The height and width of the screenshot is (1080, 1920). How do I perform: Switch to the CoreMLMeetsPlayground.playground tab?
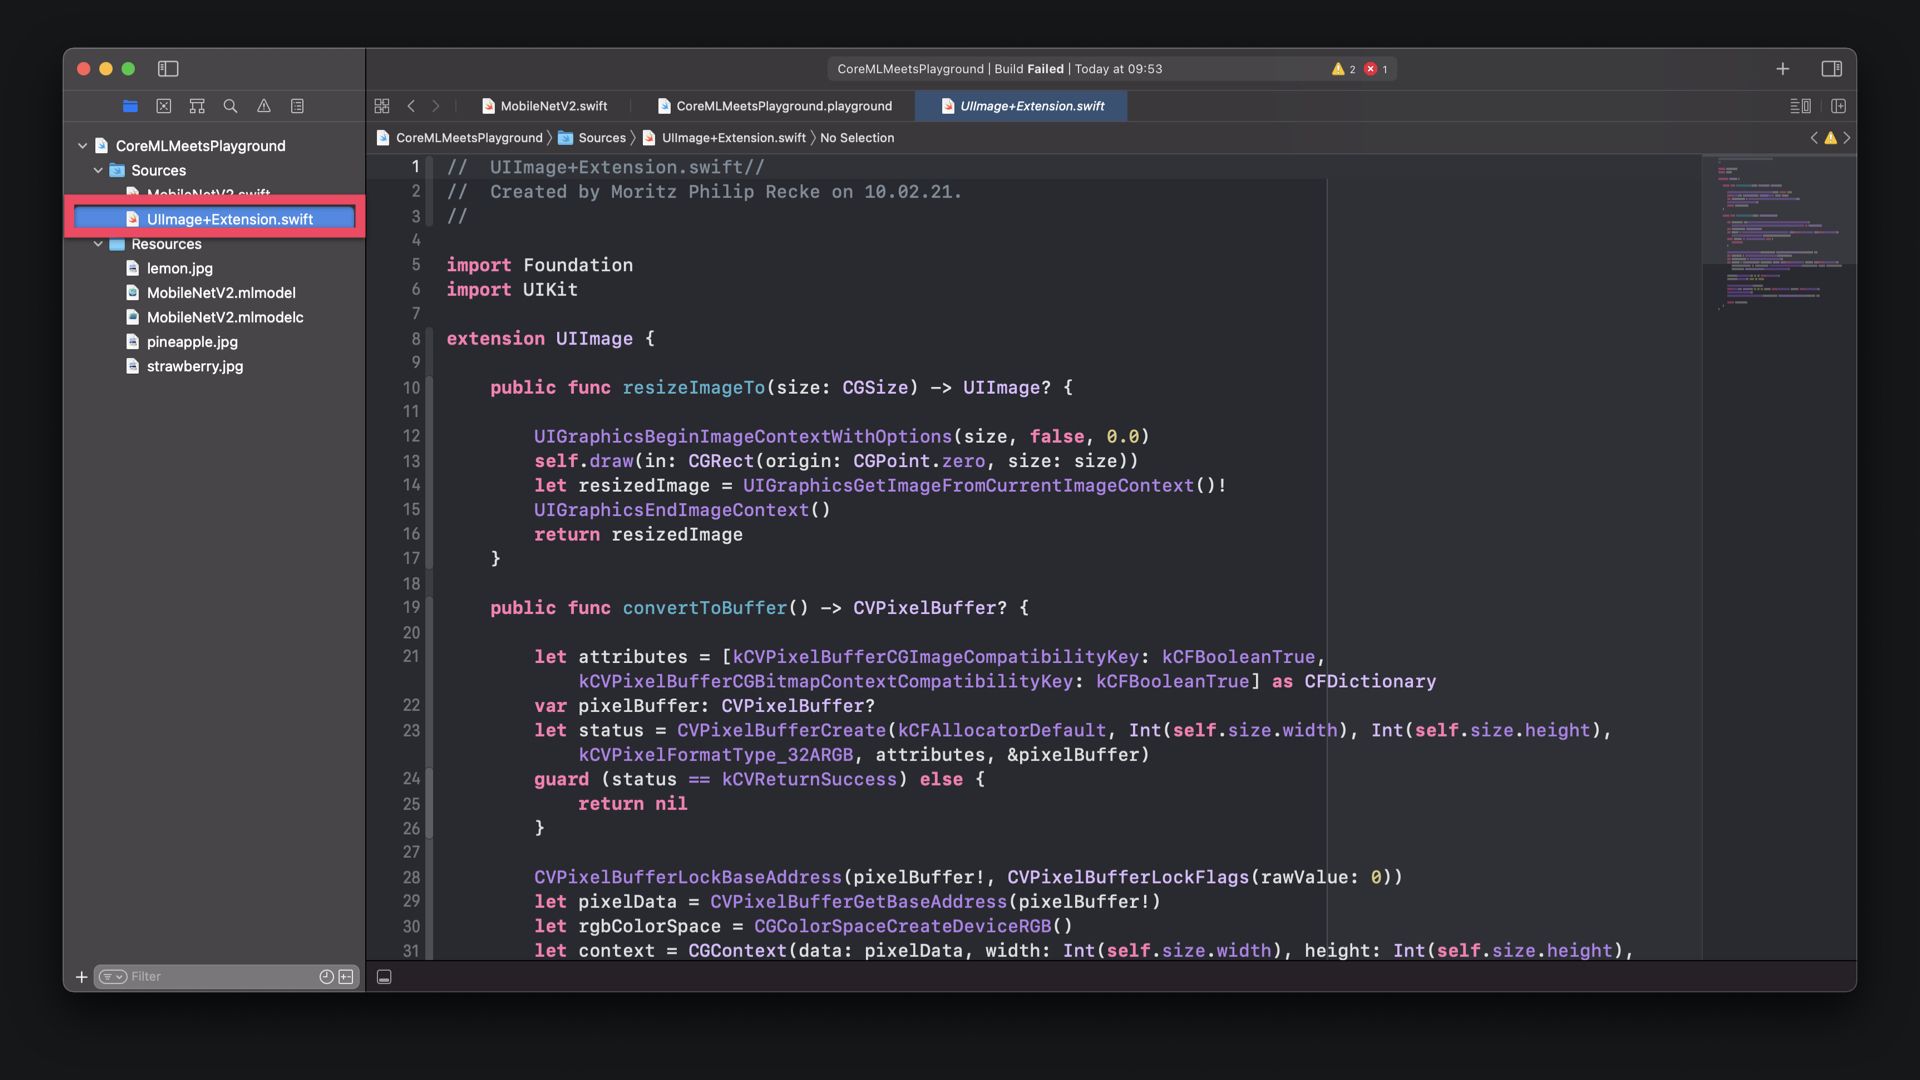[x=783, y=106]
